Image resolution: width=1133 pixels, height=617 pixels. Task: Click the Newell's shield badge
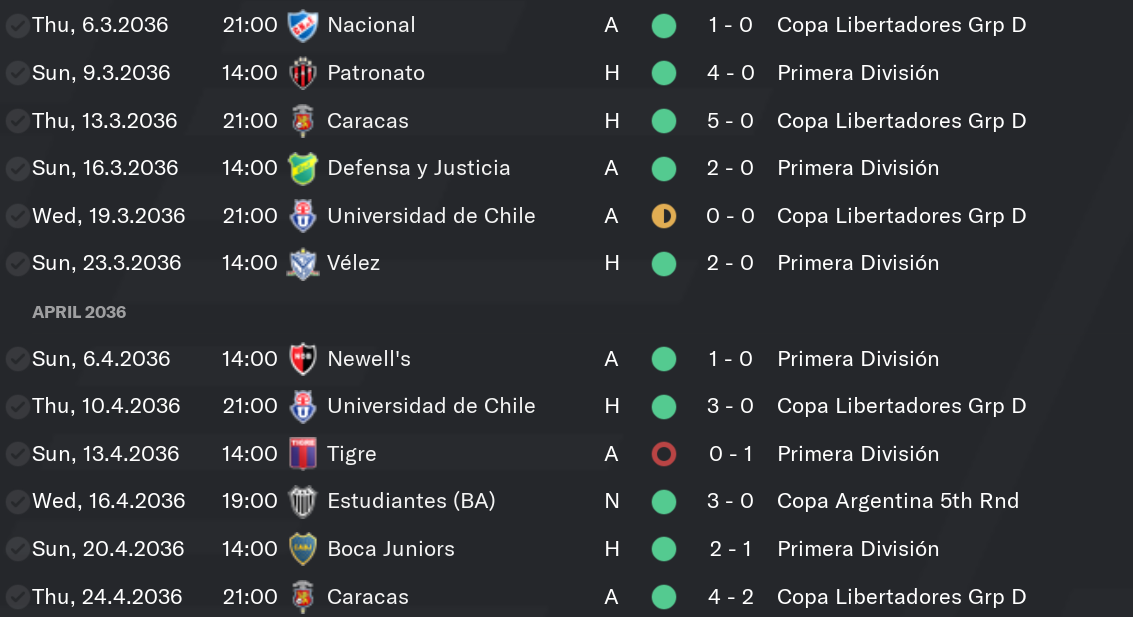[302, 359]
